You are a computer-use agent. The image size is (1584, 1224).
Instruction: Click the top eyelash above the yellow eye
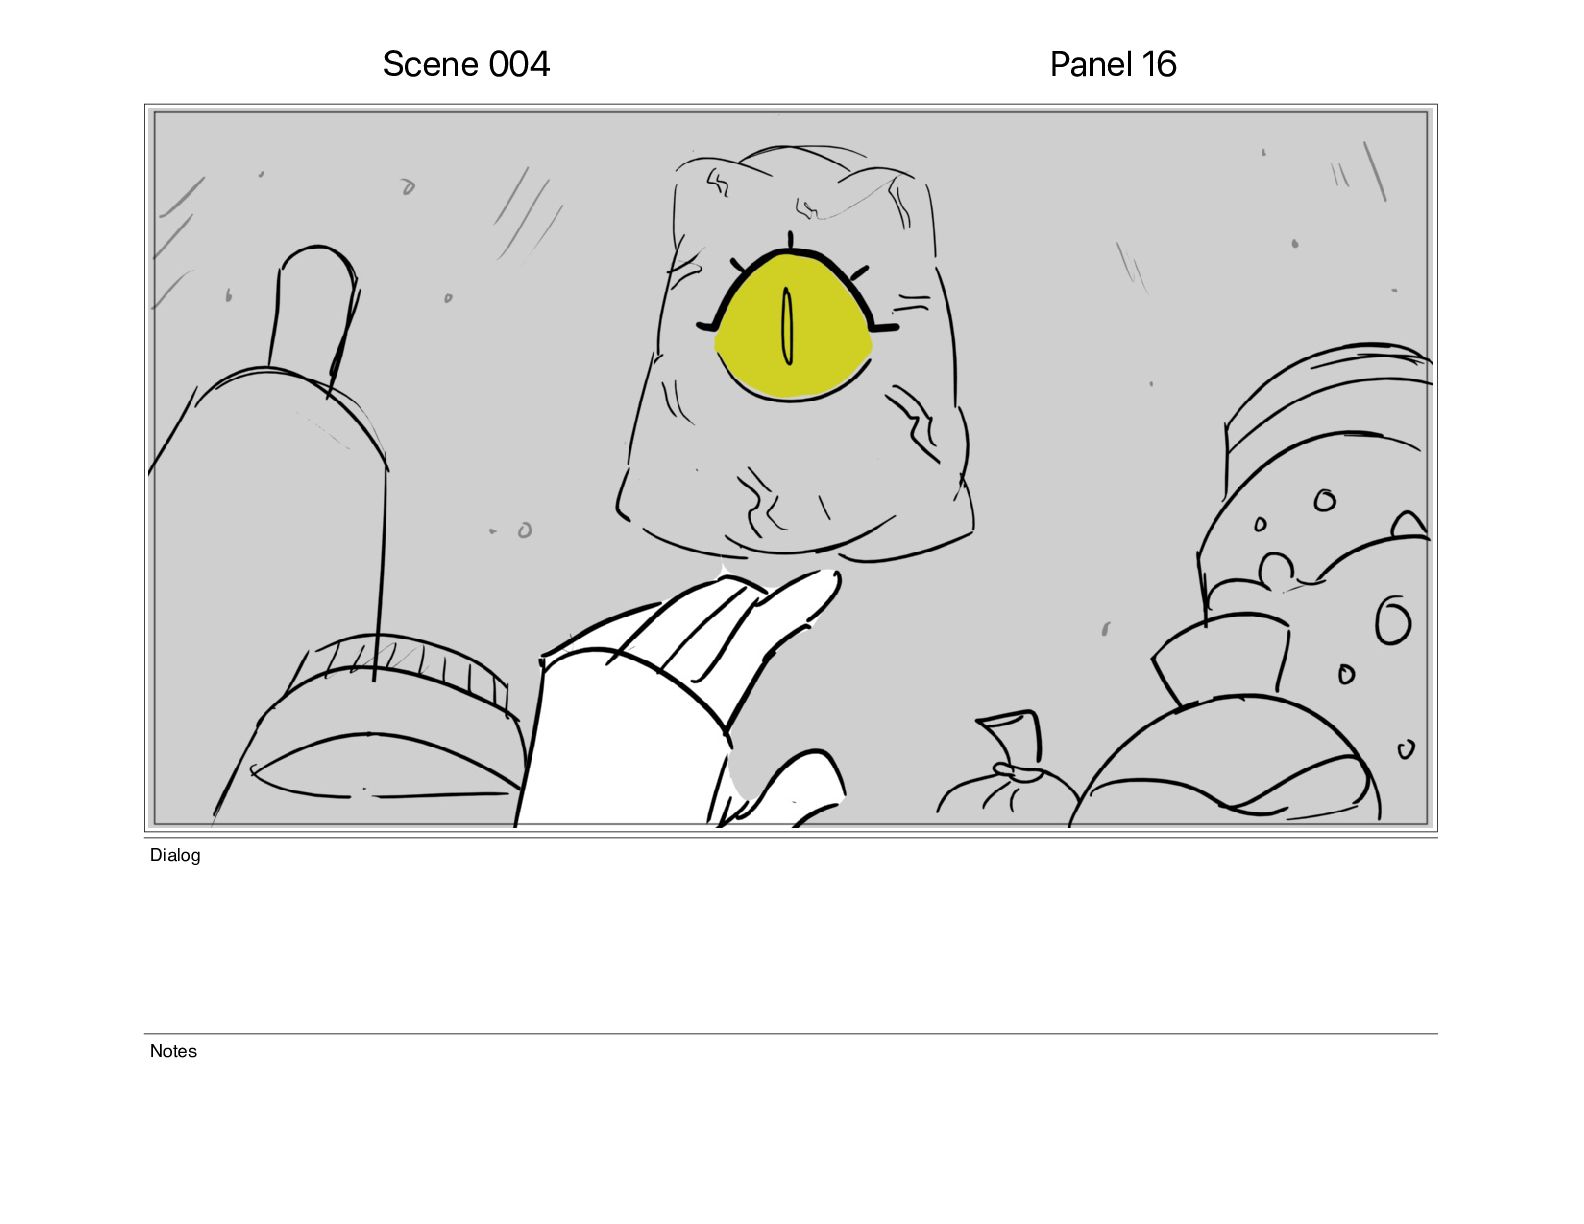tap(790, 240)
